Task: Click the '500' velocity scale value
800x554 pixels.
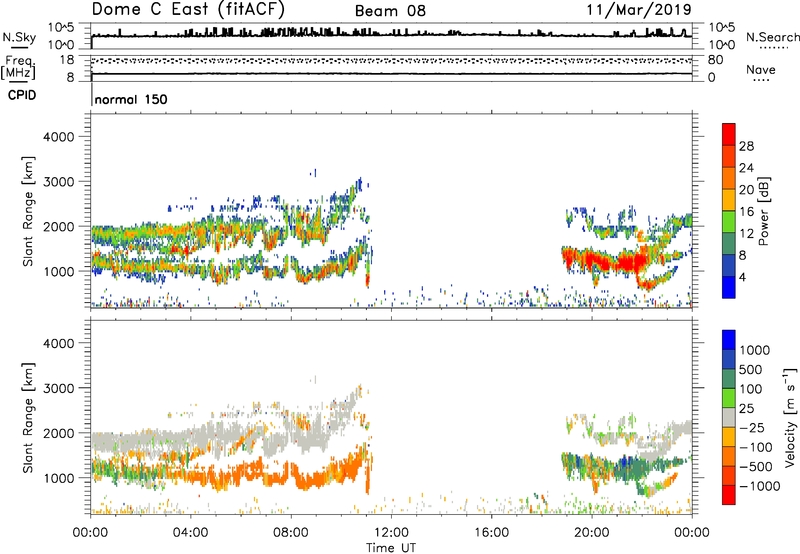Action: pos(751,369)
